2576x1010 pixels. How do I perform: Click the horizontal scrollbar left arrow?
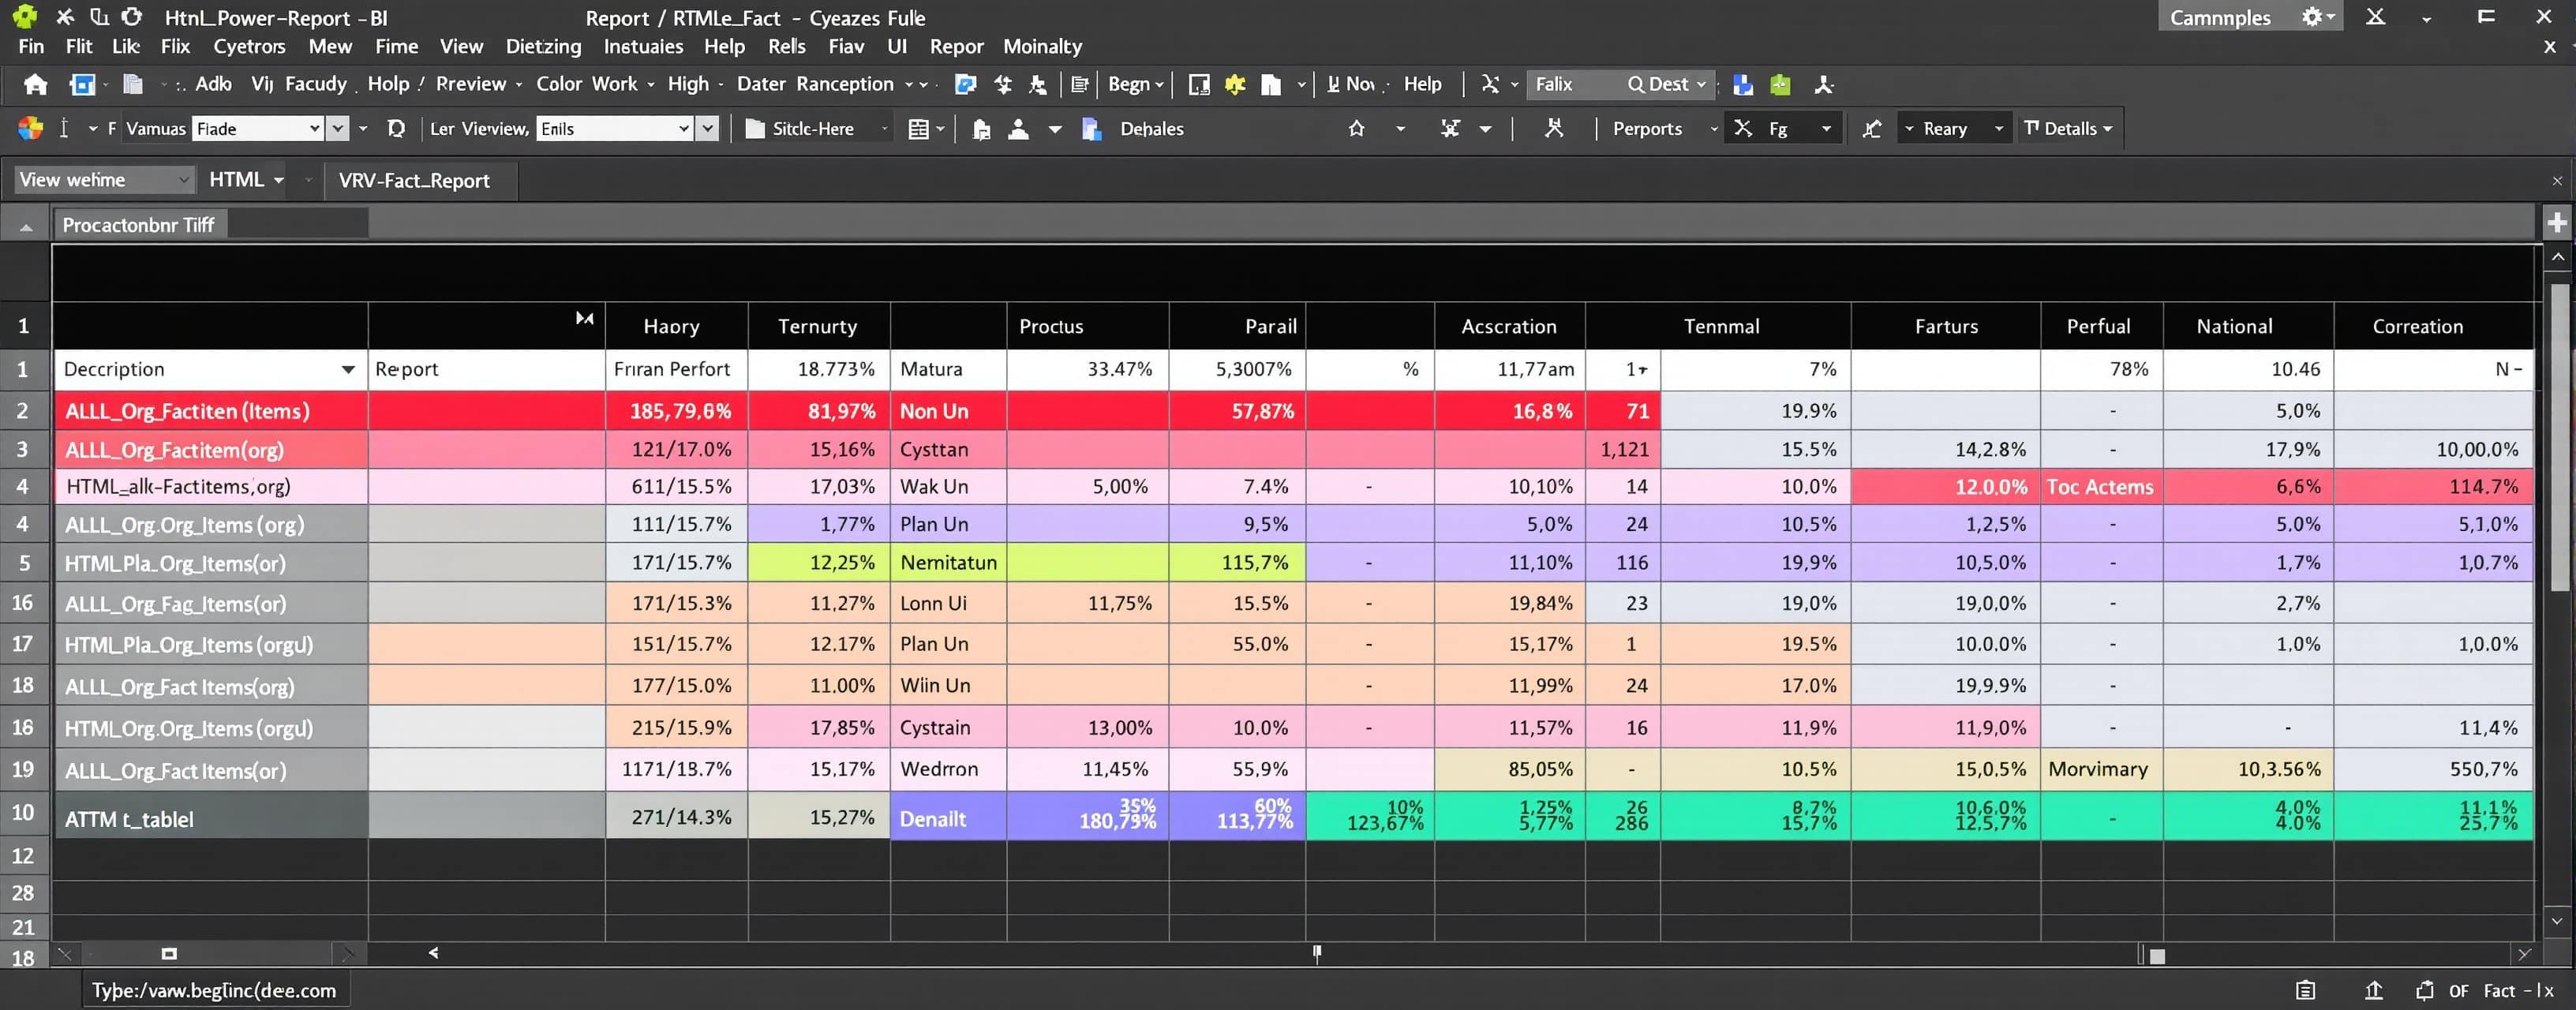coord(433,953)
